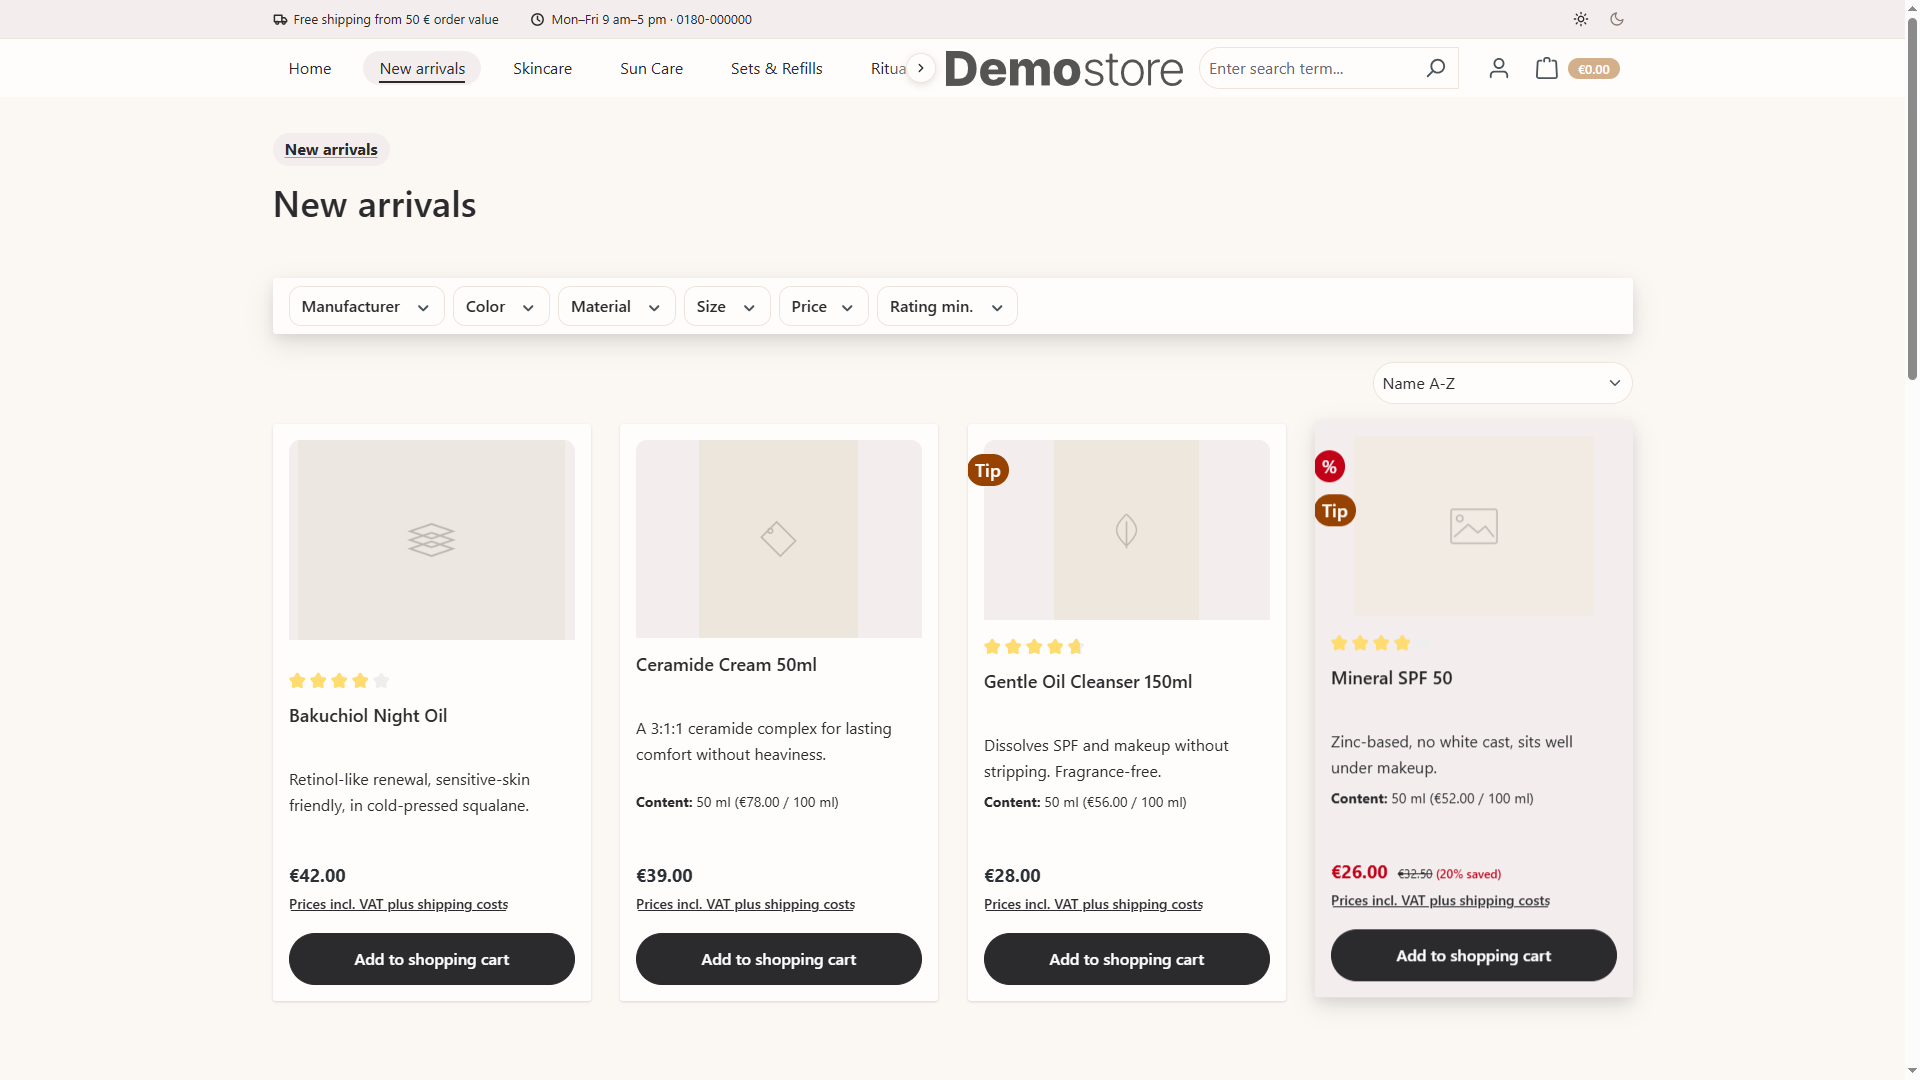Open the Mineral SPF 50 product title
The width and height of the screenshot is (1920, 1080).
pos(1391,678)
